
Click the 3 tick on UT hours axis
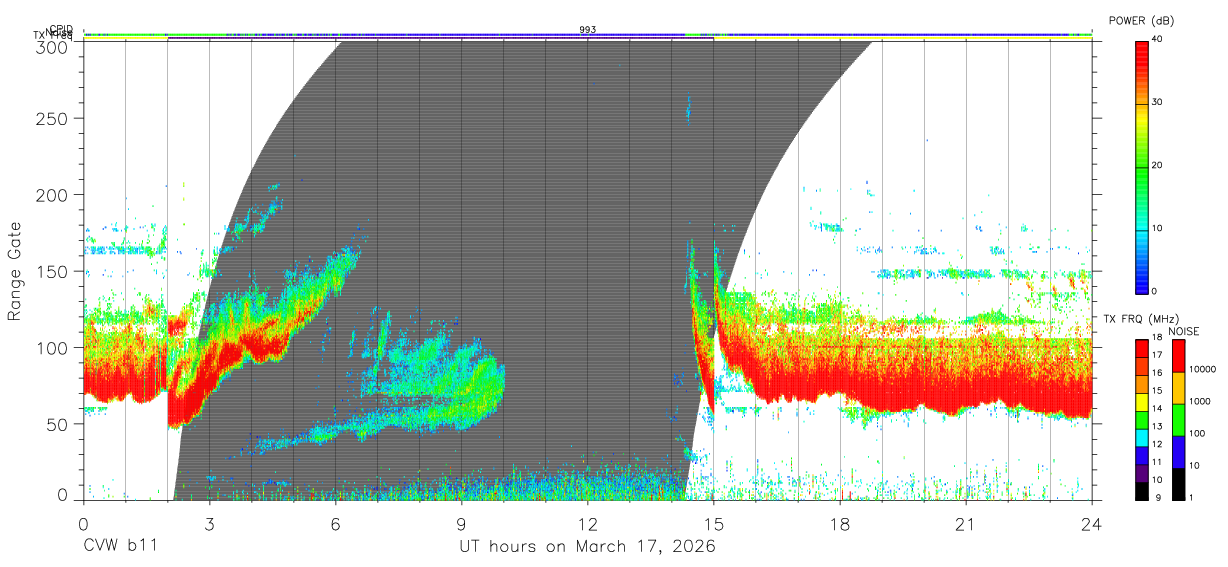click(209, 523)
